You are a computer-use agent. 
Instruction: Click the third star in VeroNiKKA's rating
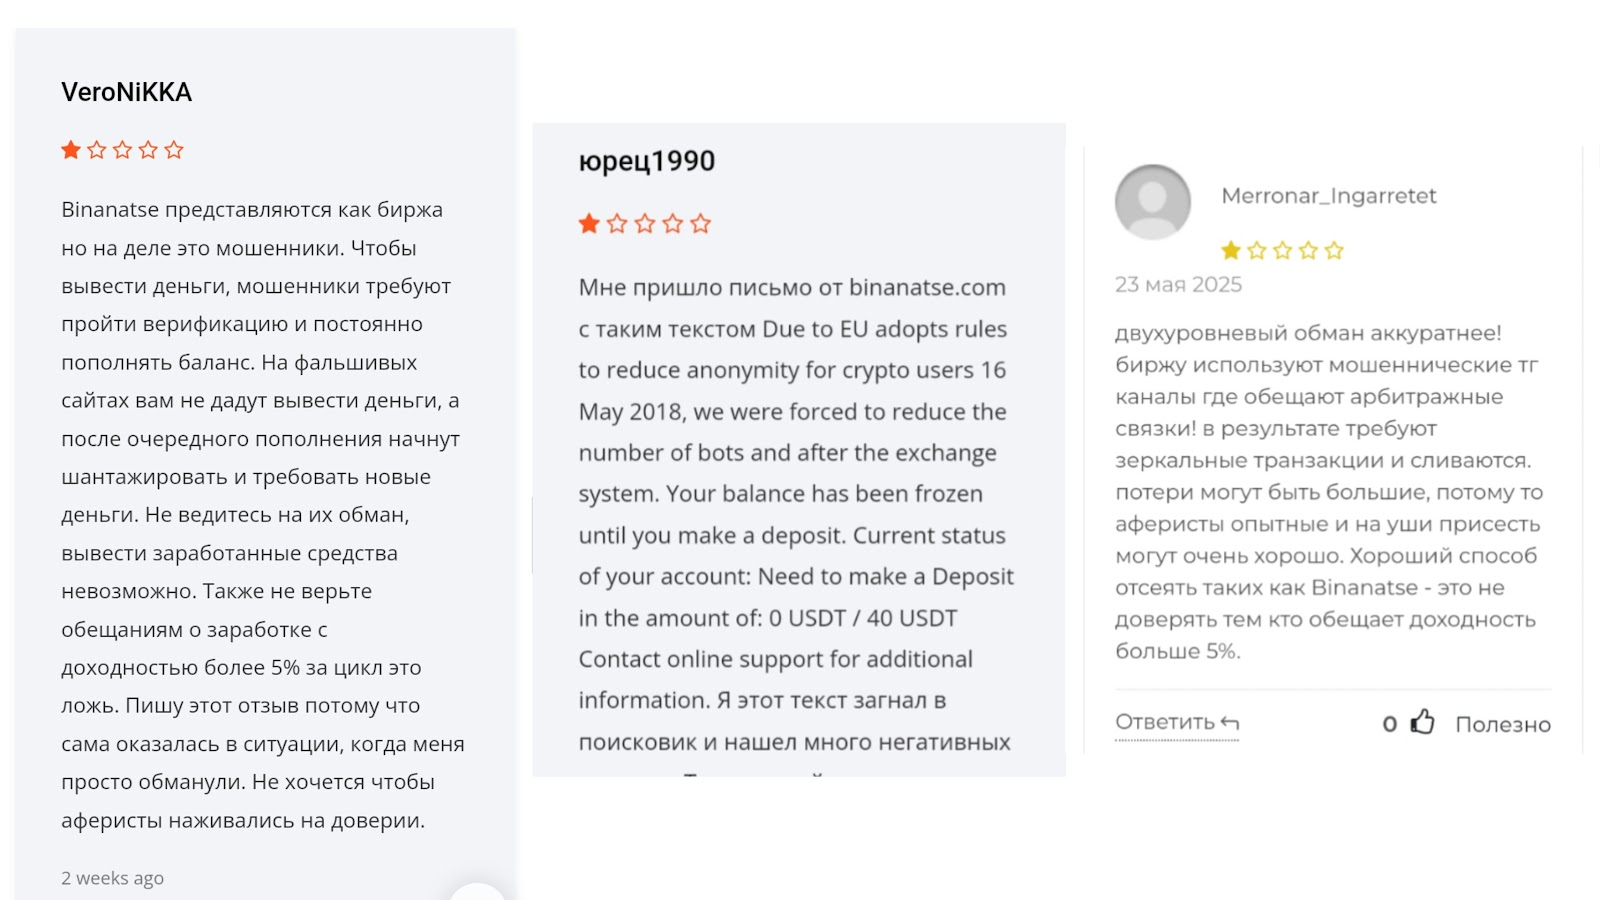coord(123,150)
